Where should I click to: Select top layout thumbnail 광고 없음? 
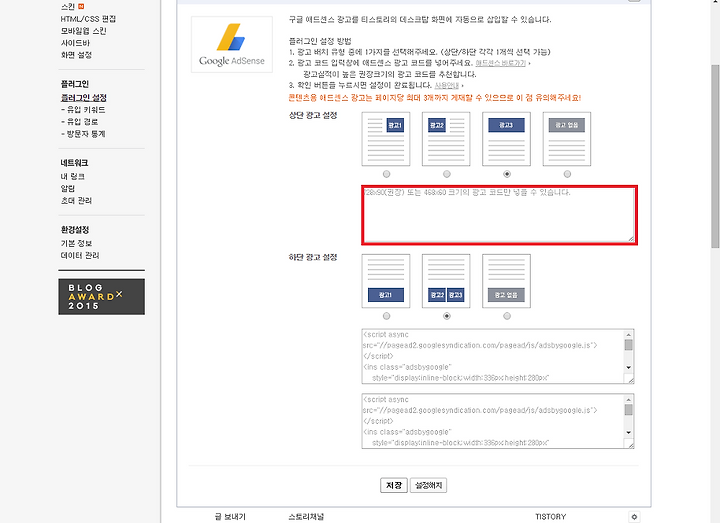coord(567,139)
